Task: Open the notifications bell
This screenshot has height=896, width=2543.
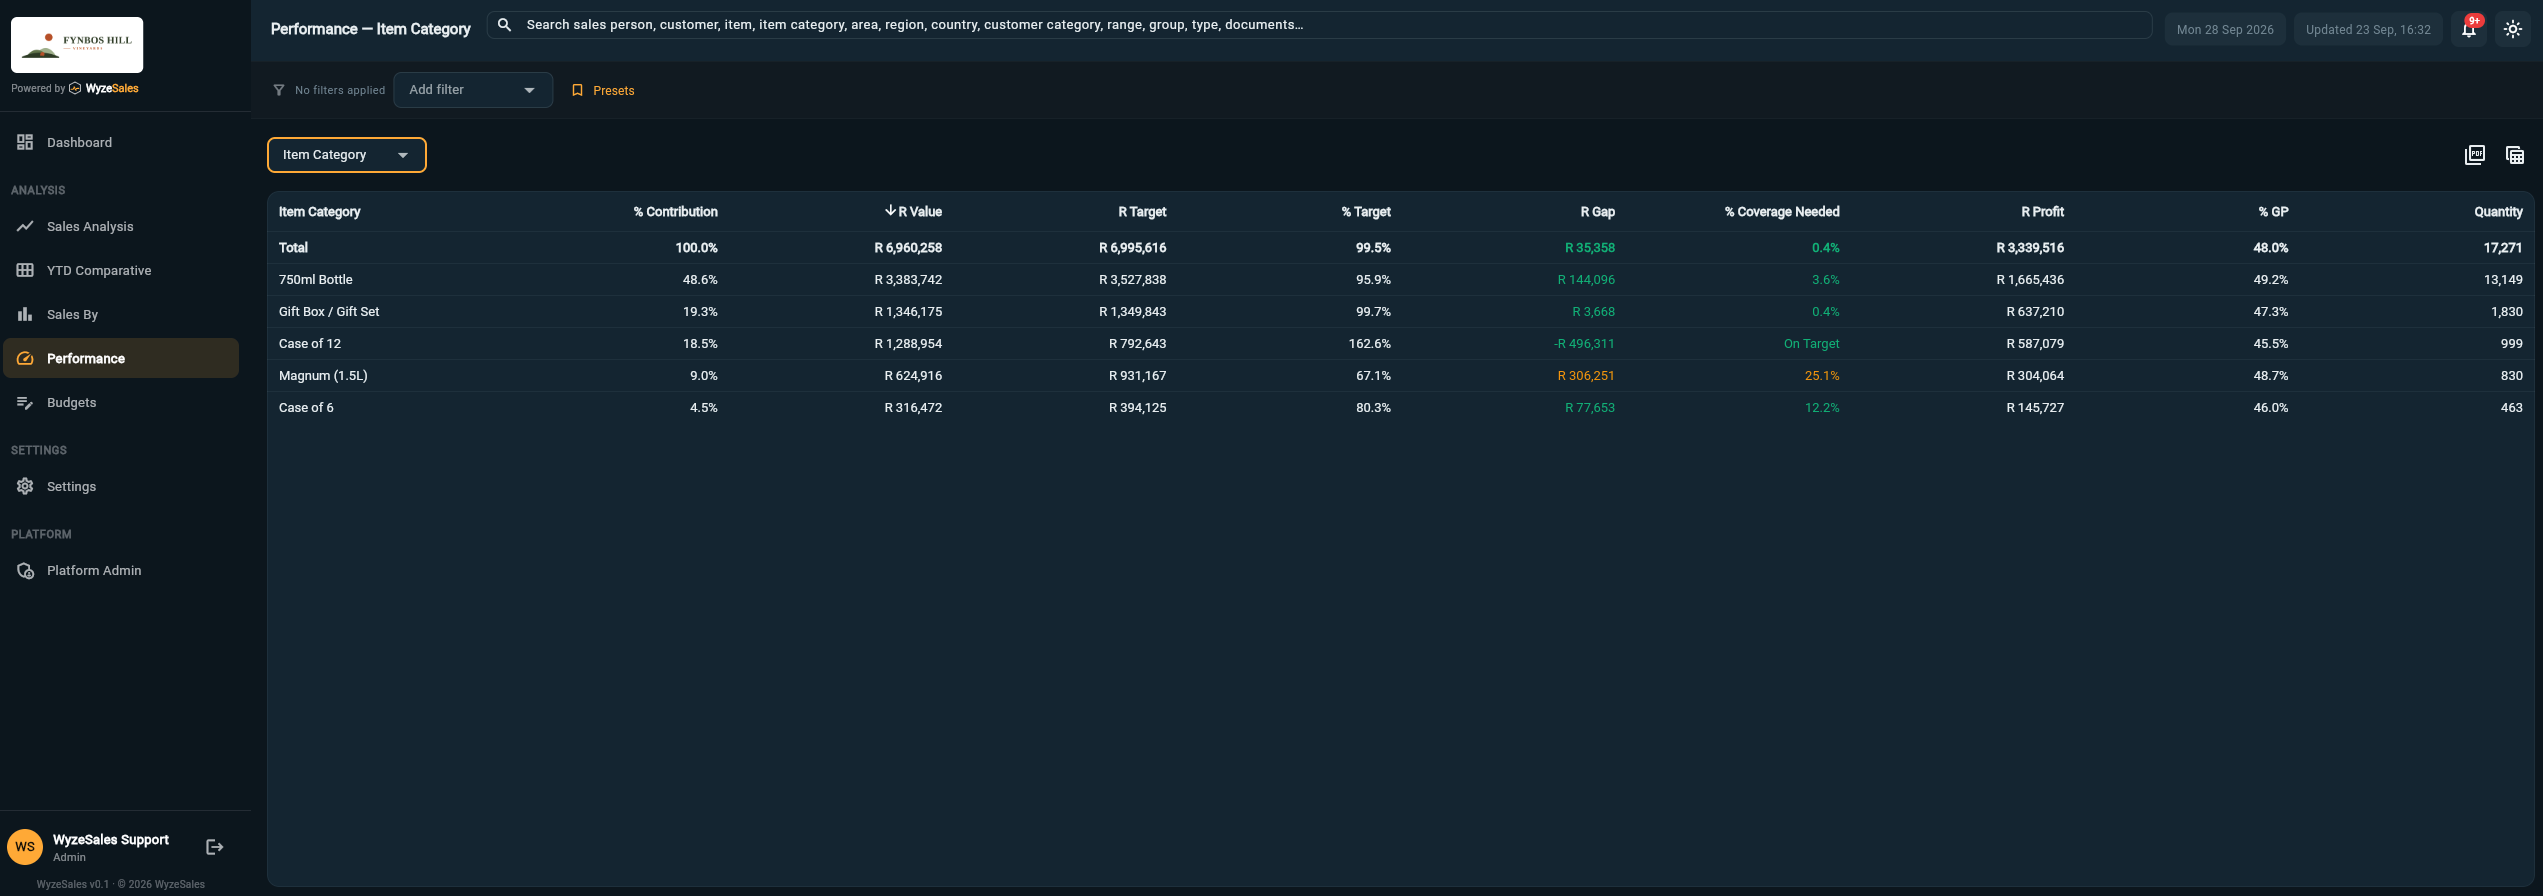Action: pos(2469,29)
